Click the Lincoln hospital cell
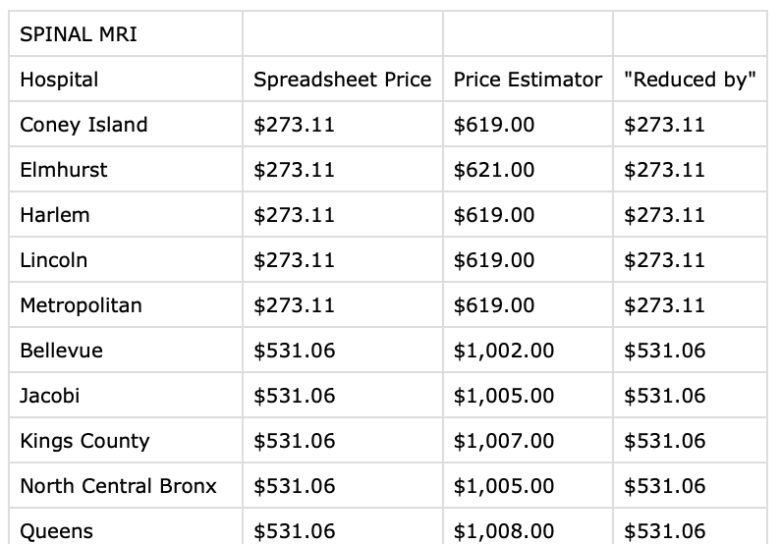780x544 pixels. tap(126, 260)
